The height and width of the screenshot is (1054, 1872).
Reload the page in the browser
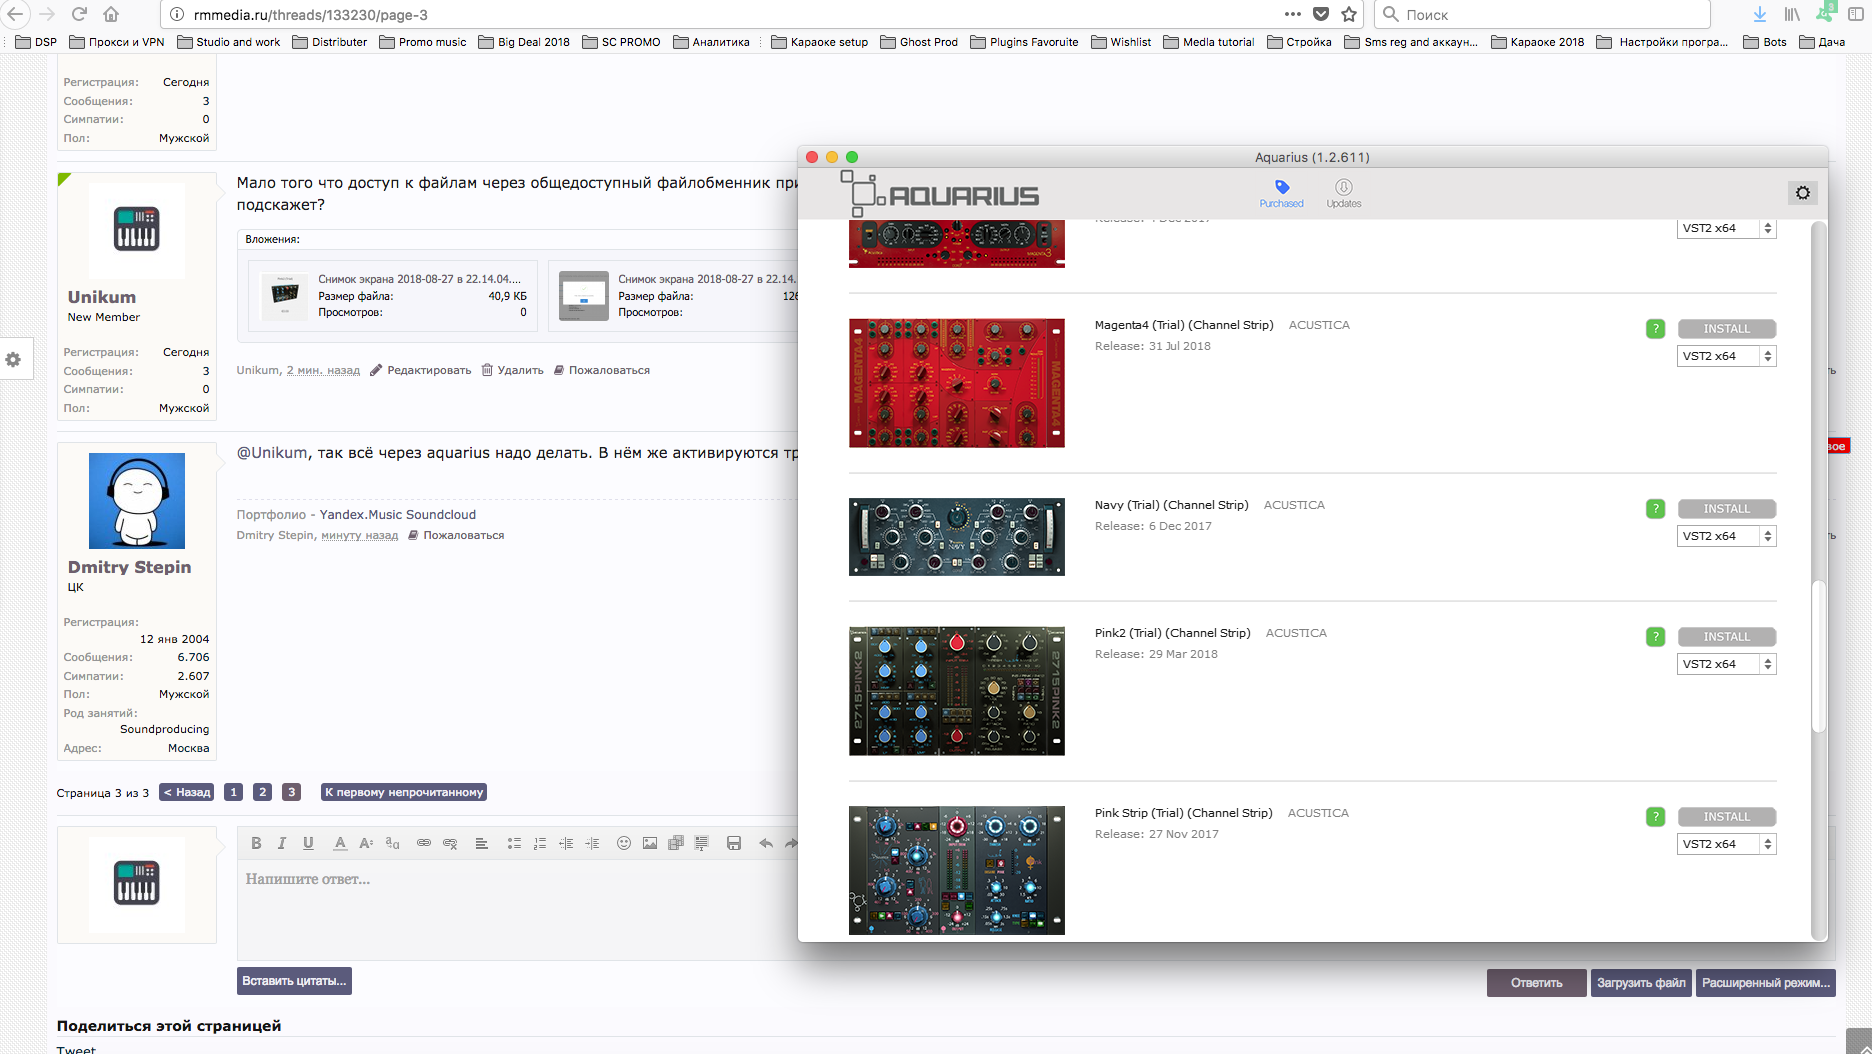80,14
